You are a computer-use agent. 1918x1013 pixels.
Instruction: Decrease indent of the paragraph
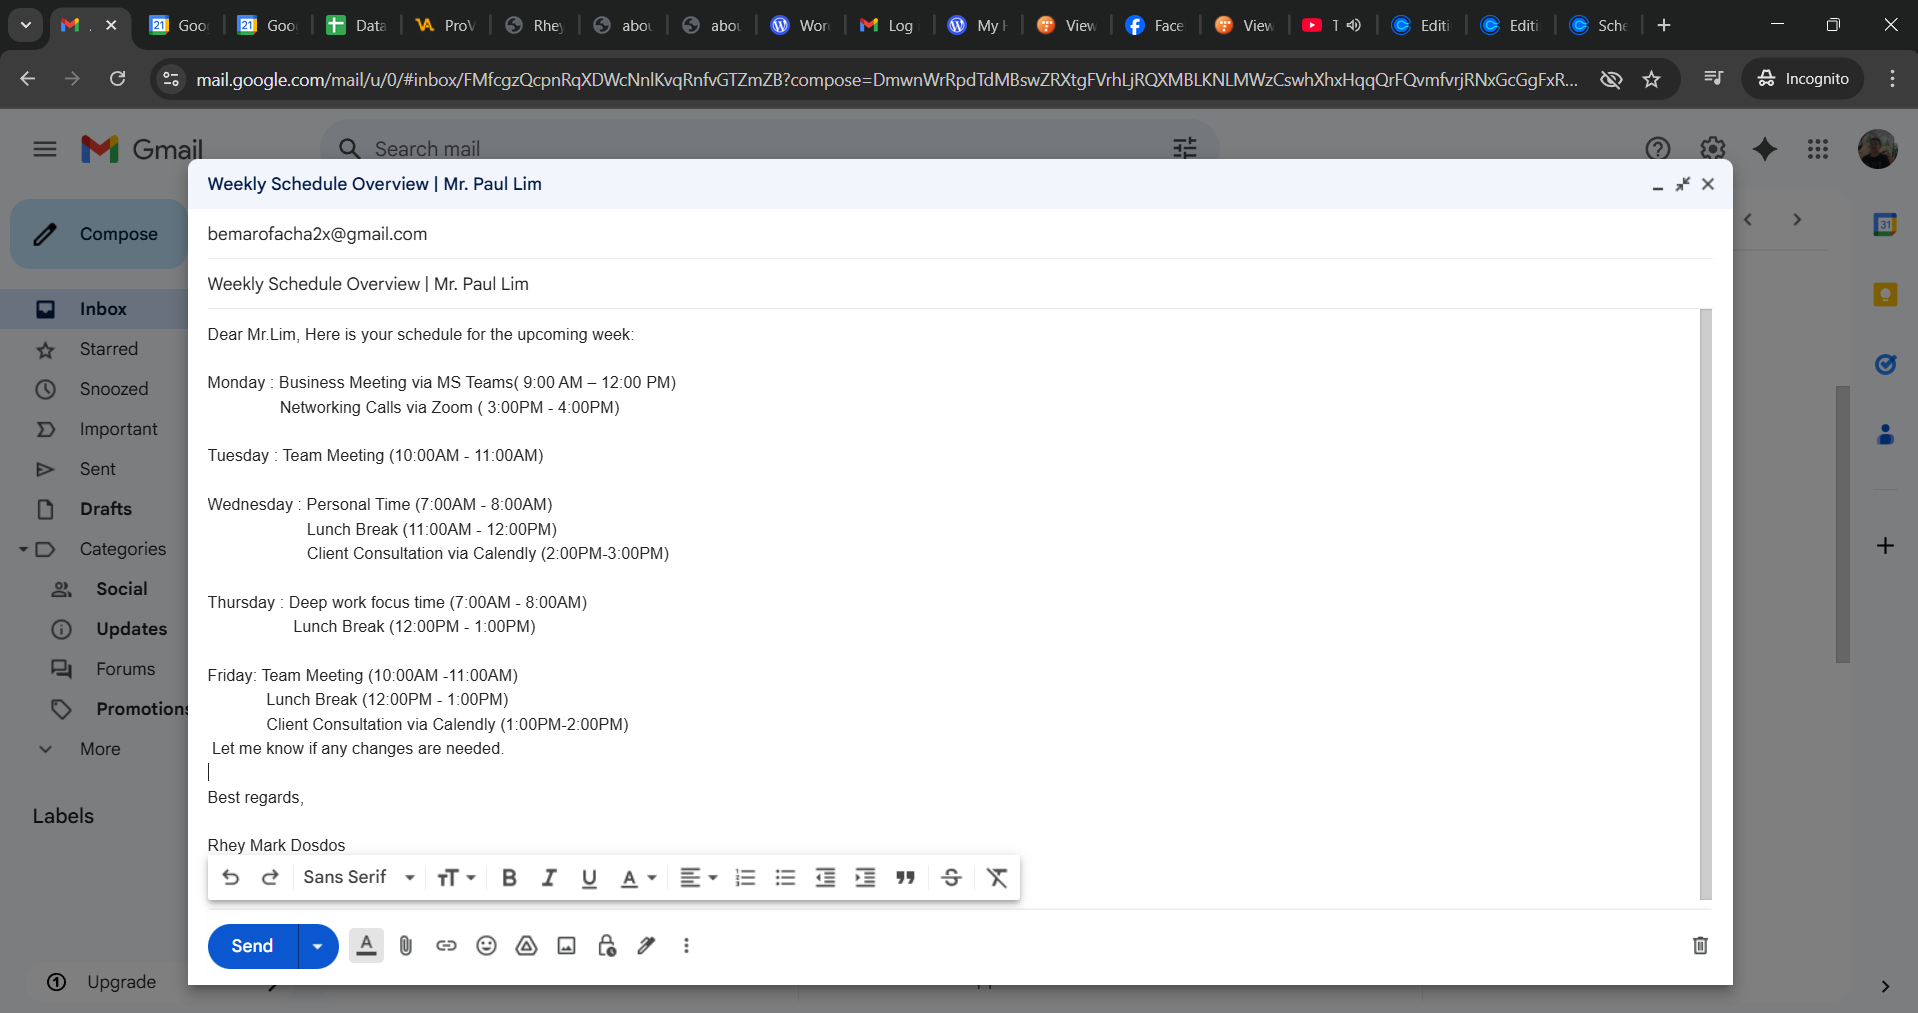click(x=825, y=877)
